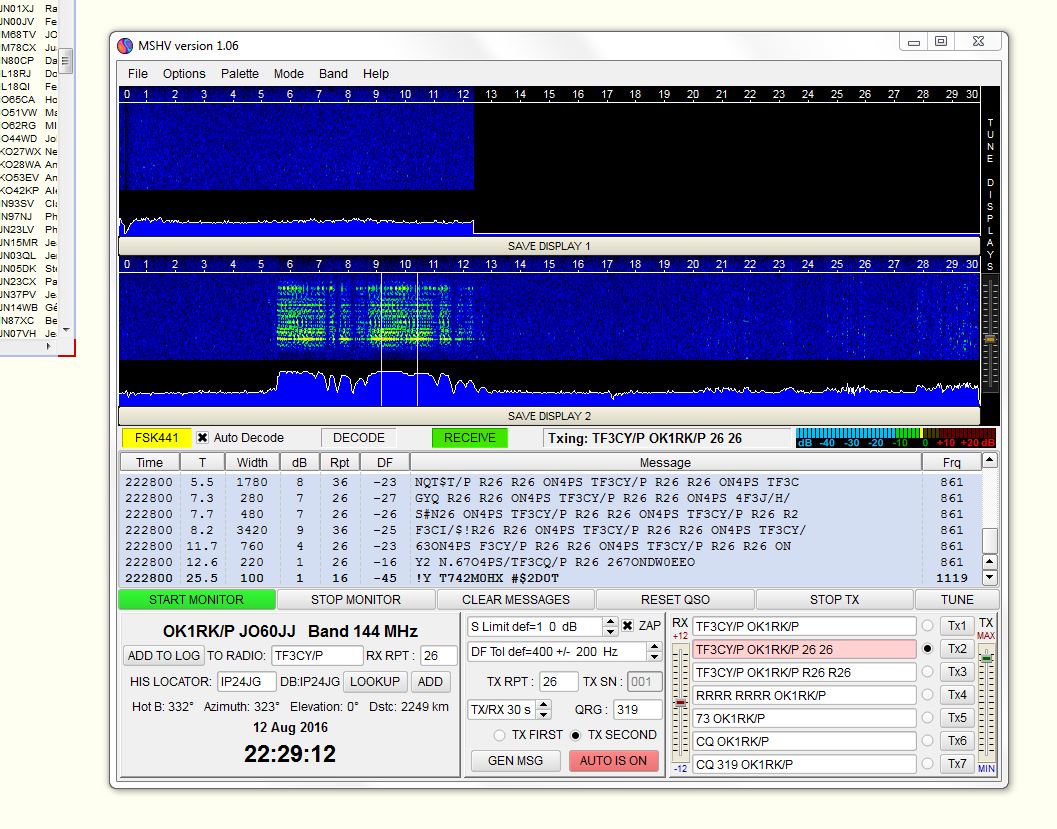The width and height of the screenshot is (1057, 829).
Task: Click the QRG input field
Action: click(637, 709)
